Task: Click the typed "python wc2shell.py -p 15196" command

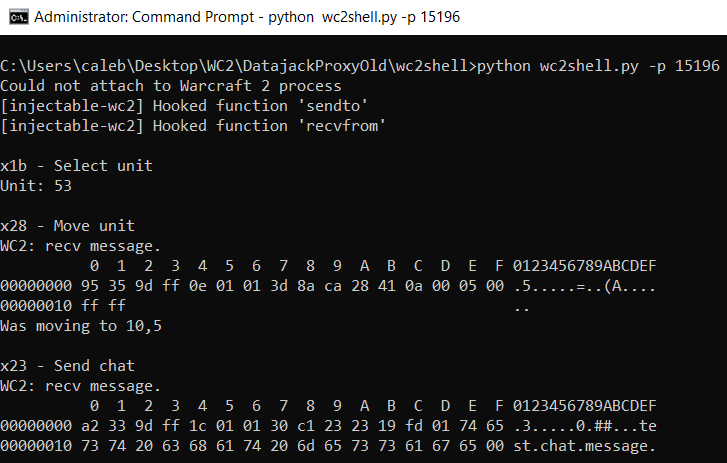Action: [x=599, y=66]
